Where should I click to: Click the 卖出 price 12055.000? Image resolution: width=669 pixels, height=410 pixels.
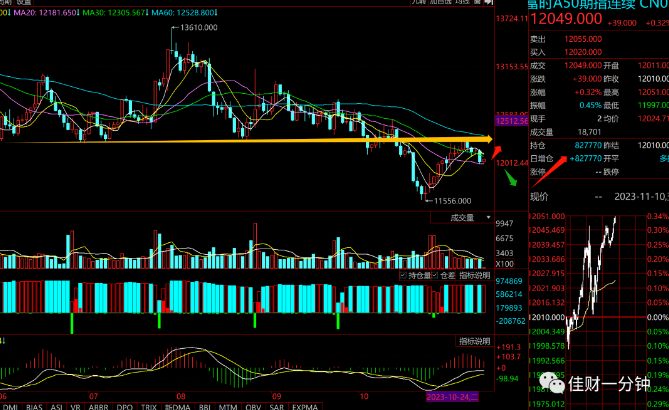(x=583, y=39)
